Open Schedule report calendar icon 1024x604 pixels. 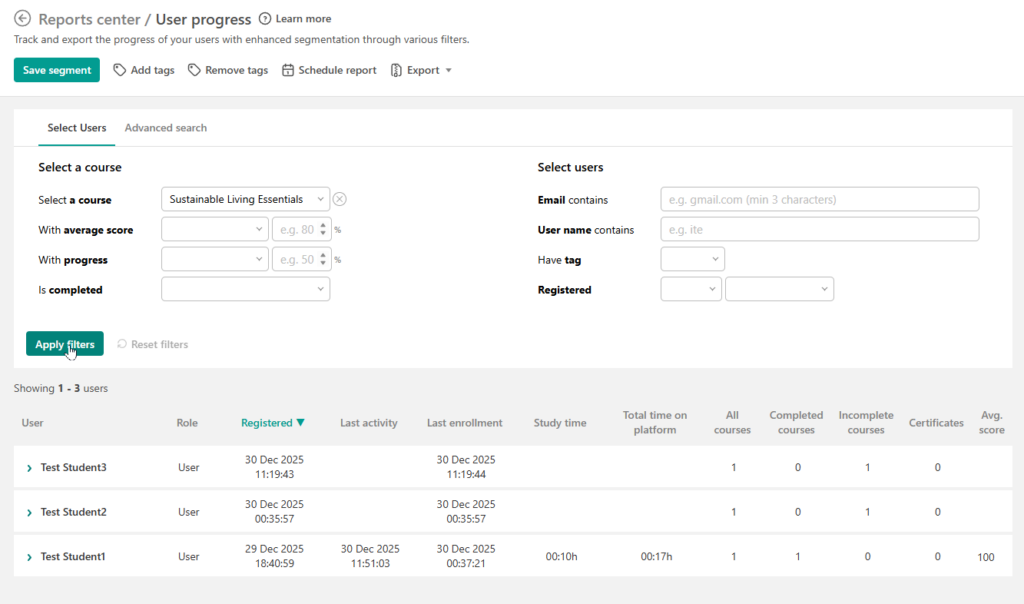point(288,70)
